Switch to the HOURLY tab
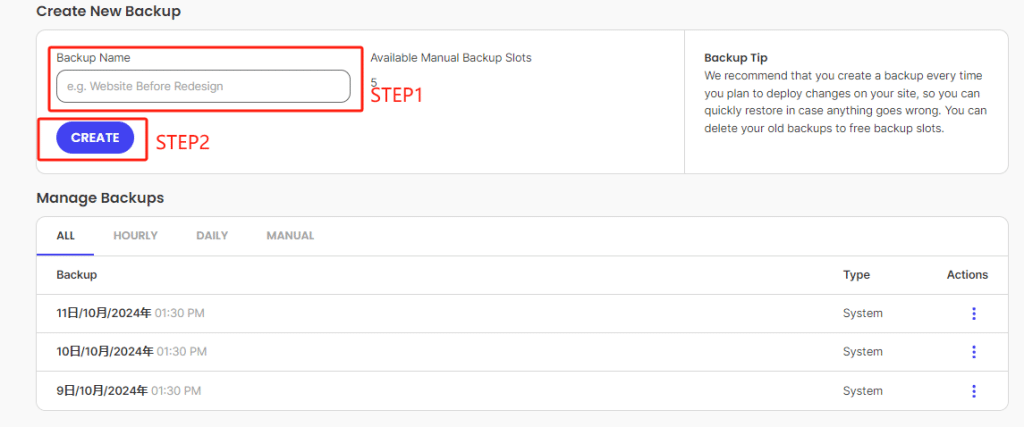The height and width of the screenshot is (427, 1024). pos(135,236)
